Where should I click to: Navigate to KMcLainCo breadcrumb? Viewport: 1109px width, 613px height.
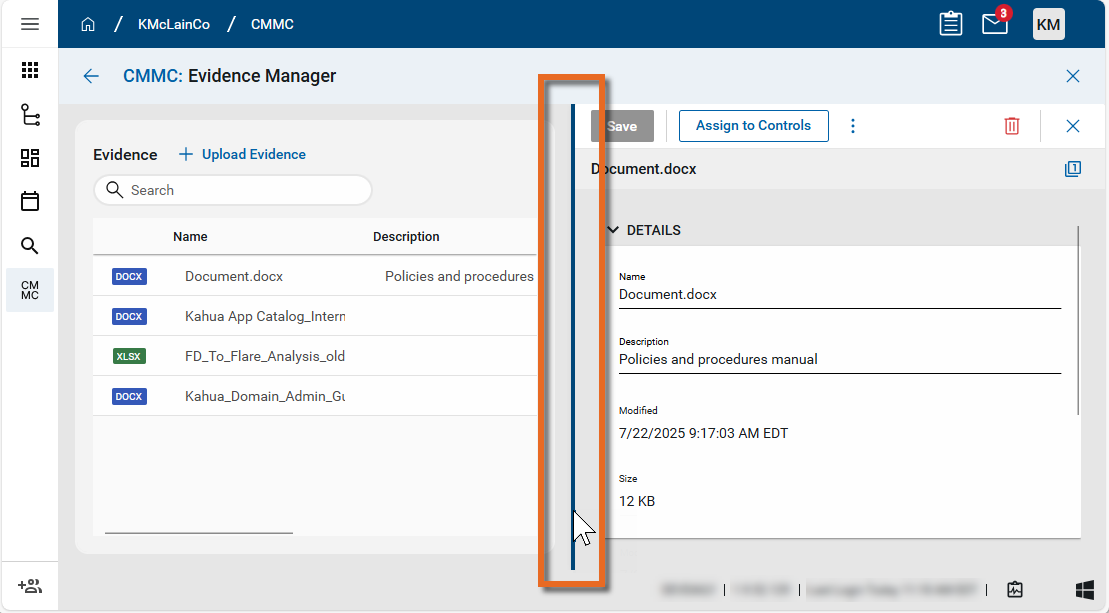coord(174,24)
